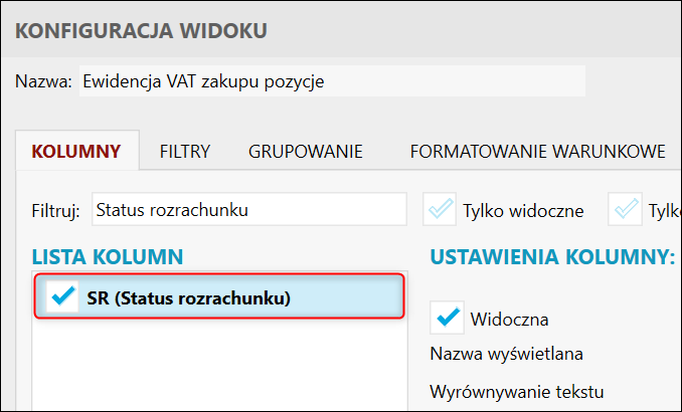Screen dimensions: 682x412
Task: Toggle the cut-off checkbox right of Tylko widoczne
Action: click(x=629, y=210)
